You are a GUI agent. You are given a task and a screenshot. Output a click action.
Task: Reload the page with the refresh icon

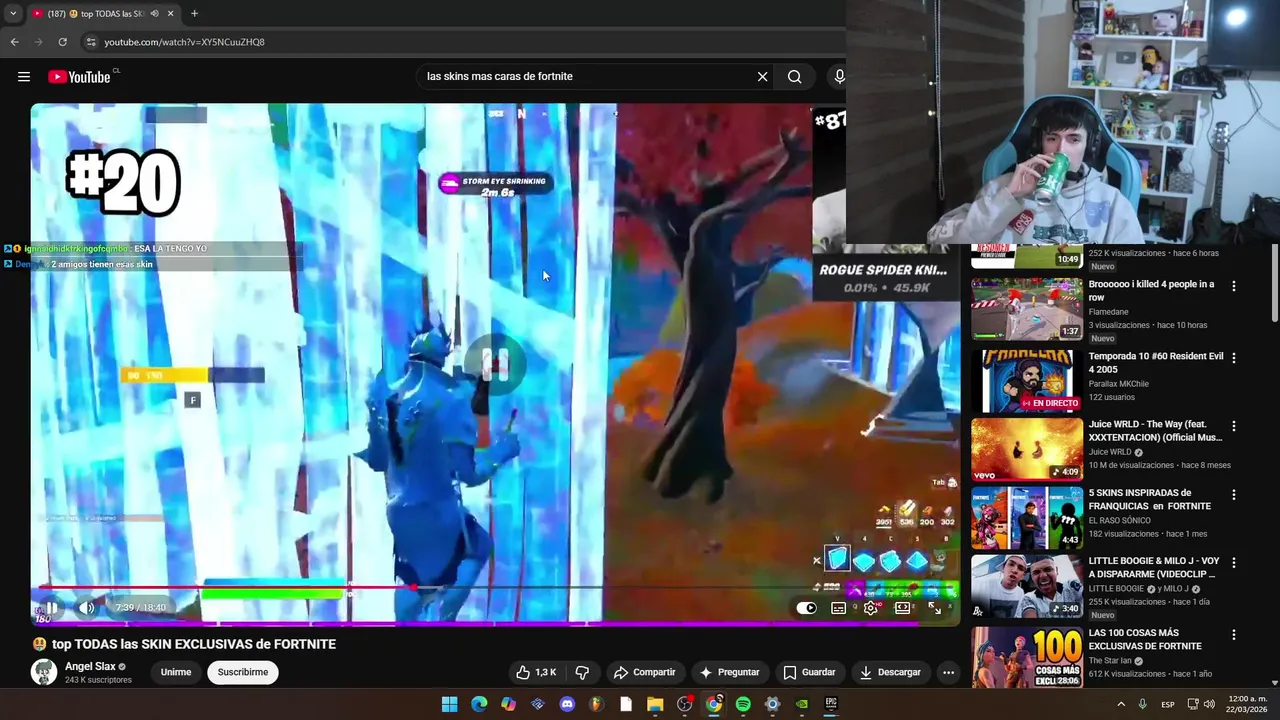(x=62, y=42)
